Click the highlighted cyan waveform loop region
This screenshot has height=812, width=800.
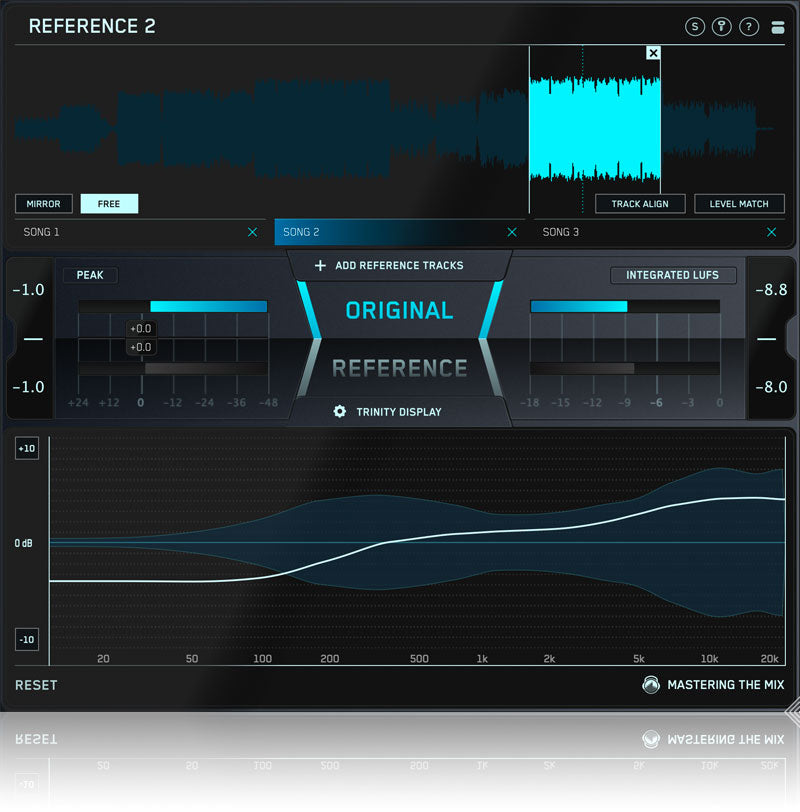tap(595, 128)
